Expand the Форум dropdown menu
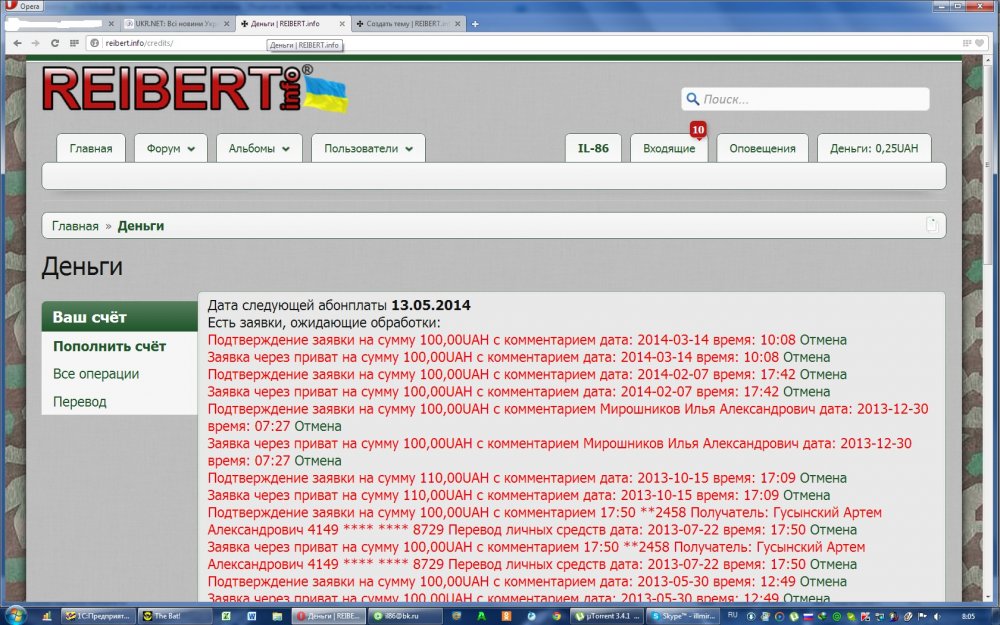 (x=170, y=148)
